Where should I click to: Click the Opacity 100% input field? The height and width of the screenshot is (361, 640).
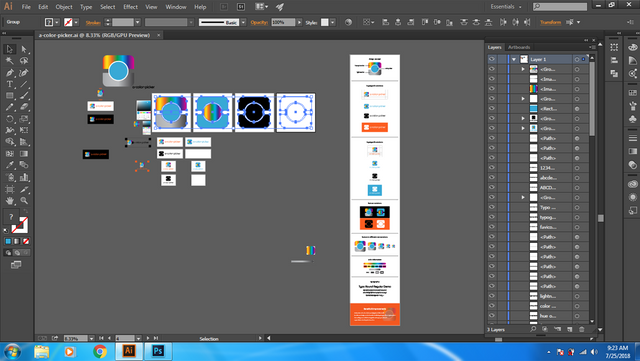click(x=283, y=22)
